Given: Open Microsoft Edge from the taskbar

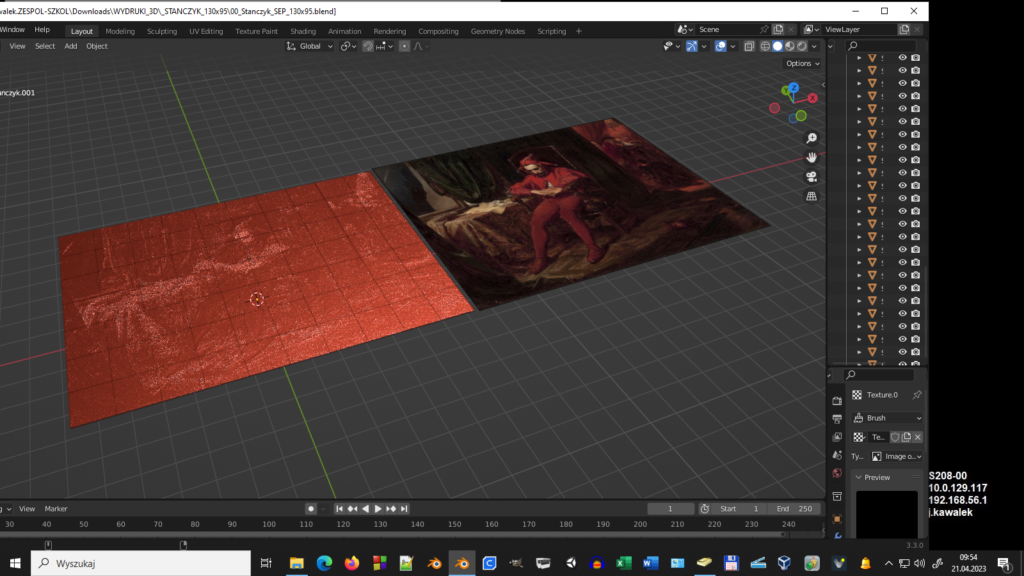Looking at the screenshot, I should point(324,563).
